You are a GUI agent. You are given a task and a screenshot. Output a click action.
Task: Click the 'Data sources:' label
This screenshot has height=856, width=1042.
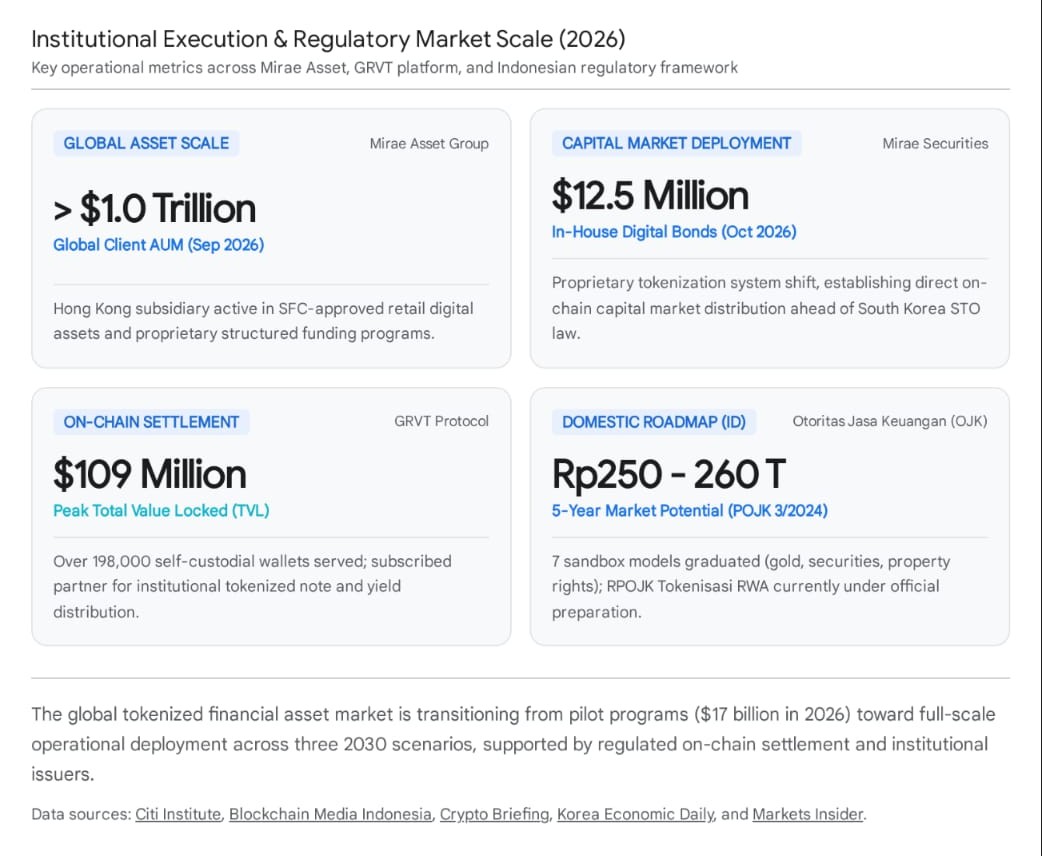[81, 814]
